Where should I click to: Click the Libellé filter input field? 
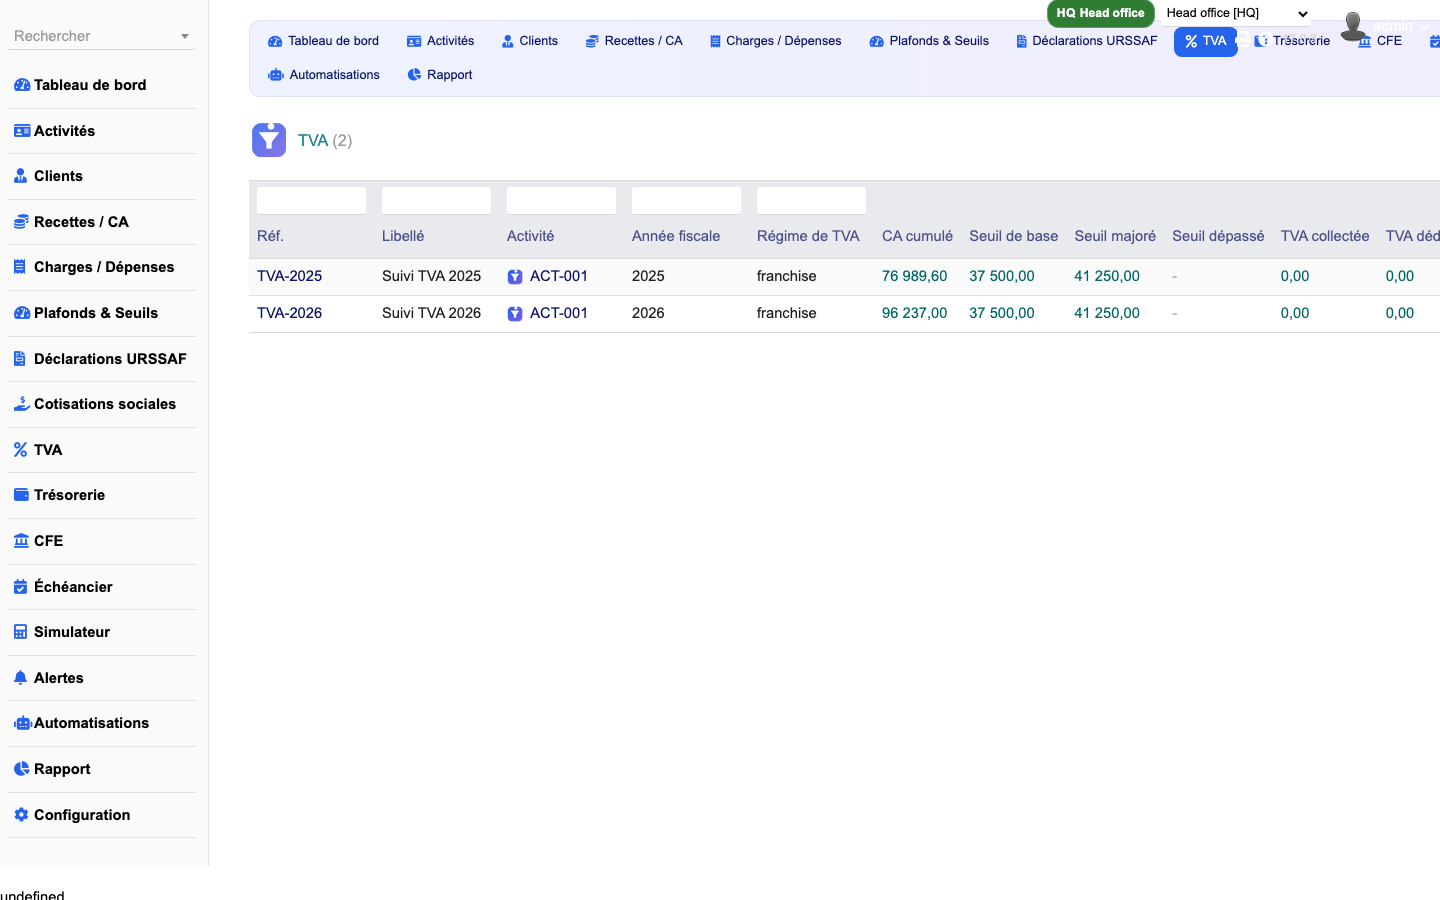point(436,200)
